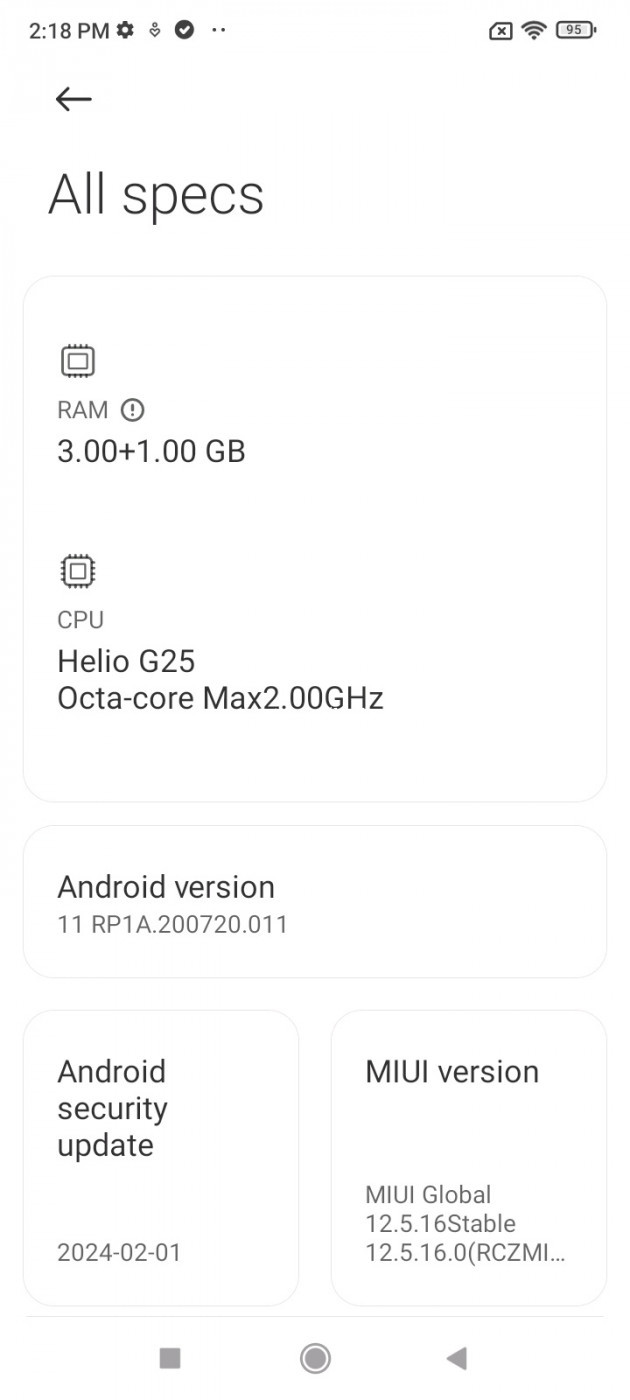Tap the checkmark notification status icon
Image resolution: width=630 pixels, height=1400 pixels.
click(184, 30)
